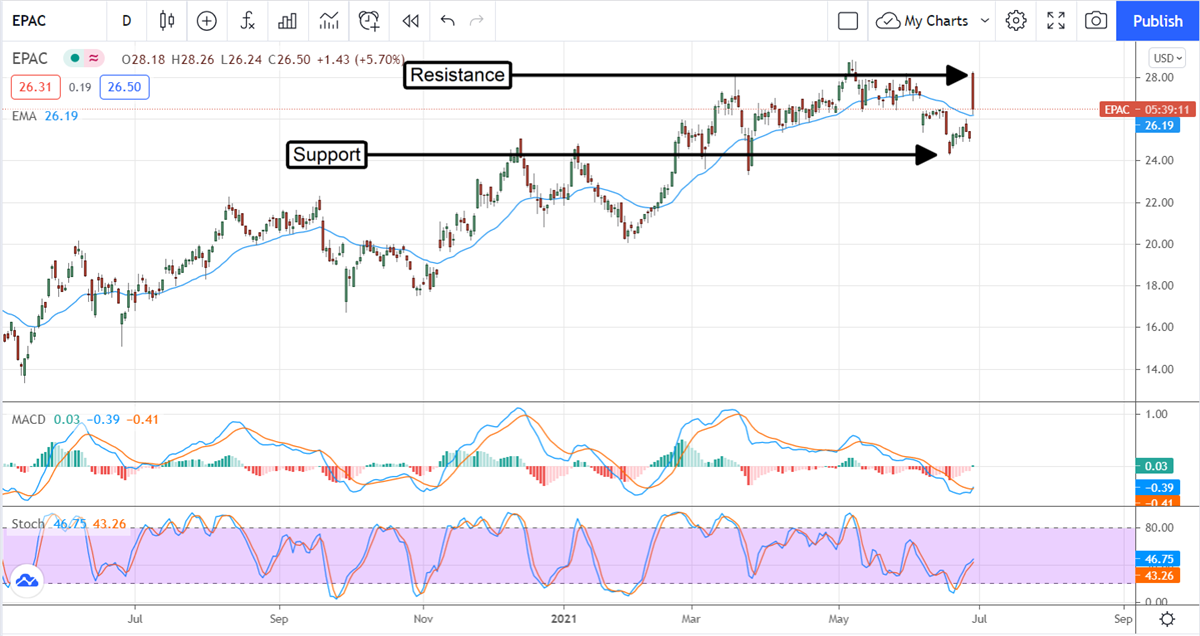Create an alert with the alarm clock icon
This screenshot has width=1200, height=636.
(370, 20)
